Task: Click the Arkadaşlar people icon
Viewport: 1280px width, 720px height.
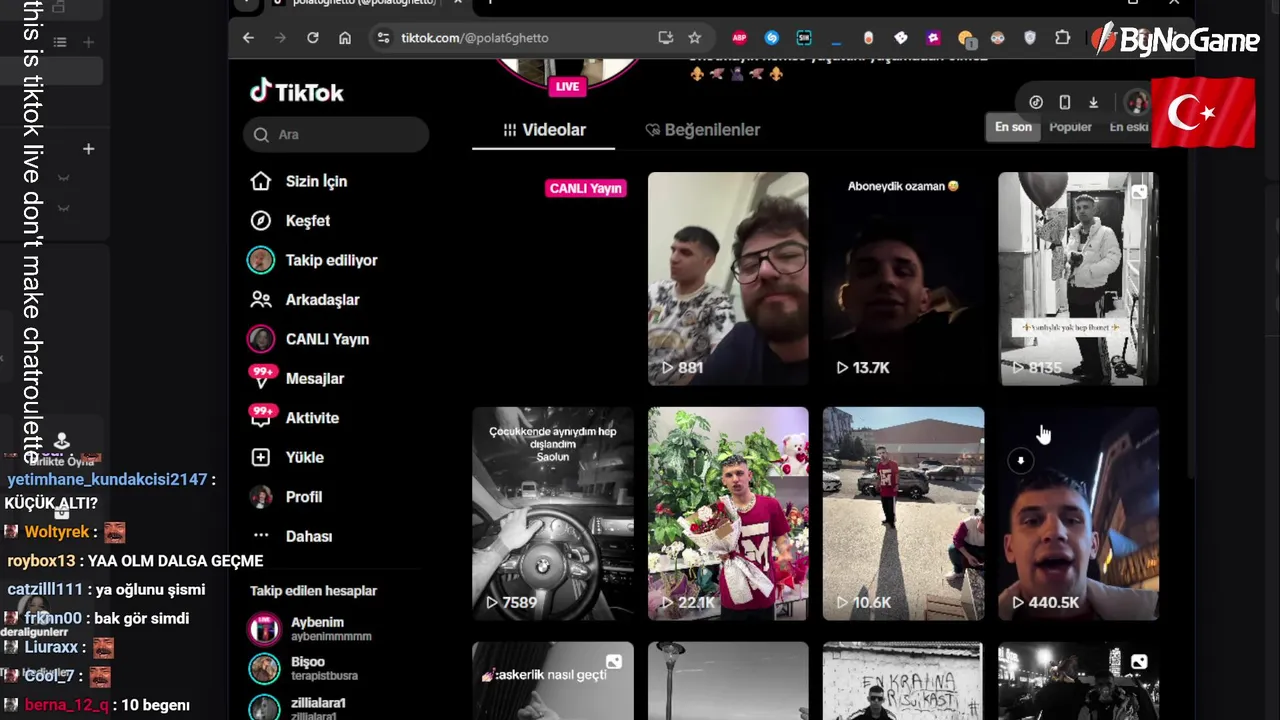Action: click(x=261, y=300)
